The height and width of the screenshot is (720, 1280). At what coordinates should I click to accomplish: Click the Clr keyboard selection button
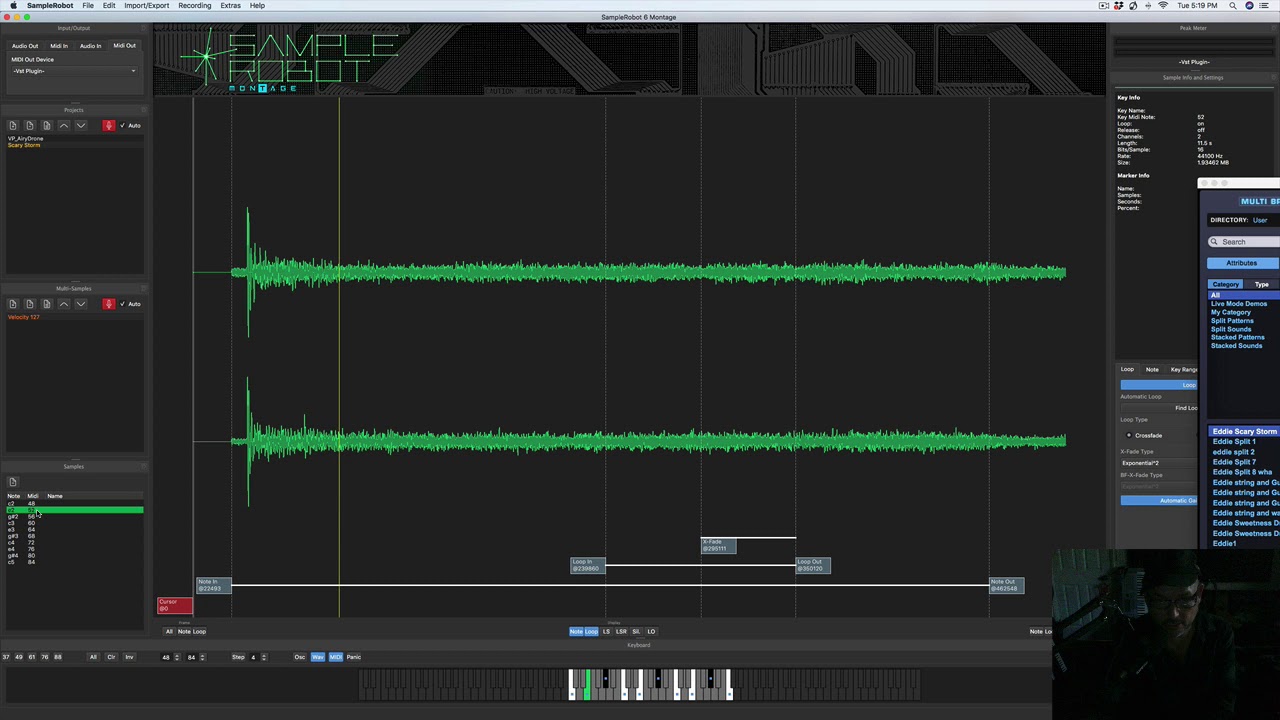click(x=111, y=657)
